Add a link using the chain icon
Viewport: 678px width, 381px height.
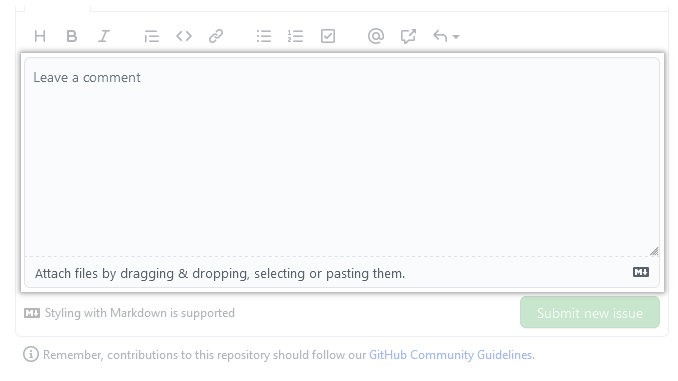(216, 36)
